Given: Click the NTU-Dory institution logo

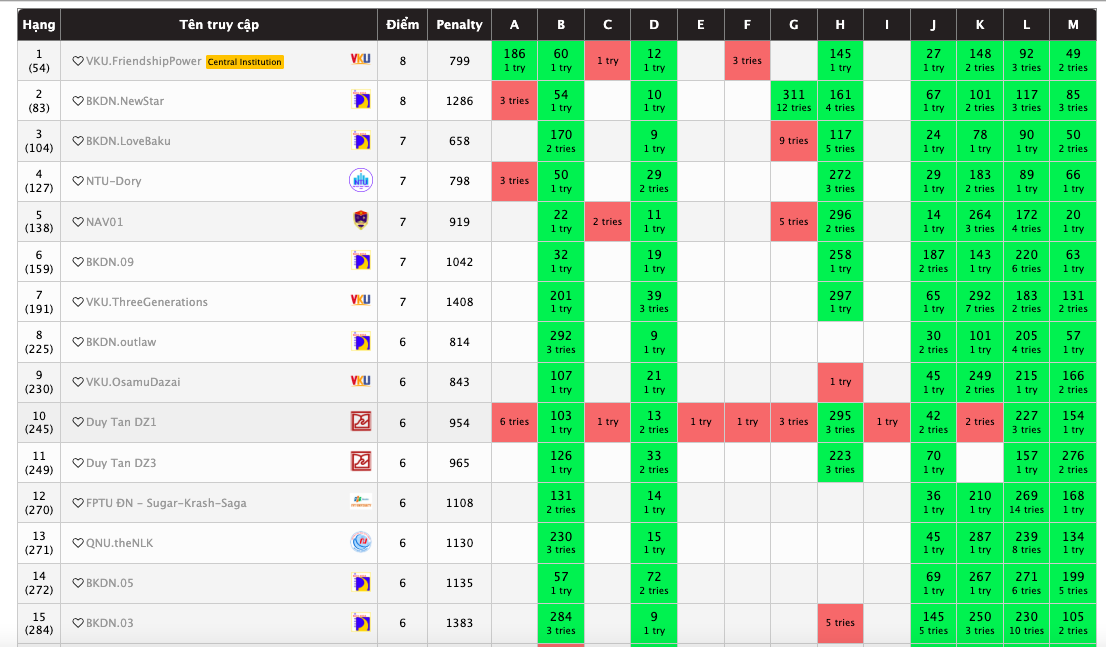Looking at the screenshot, I should click(x=360, y=181).
